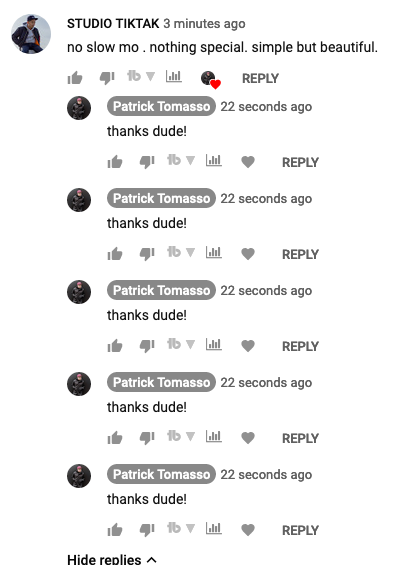Image resolution: width=405 pixels, height=565 pixels.
Task: Dislike the STUDIO TIKTAK comment
Action: pos(107,78)
